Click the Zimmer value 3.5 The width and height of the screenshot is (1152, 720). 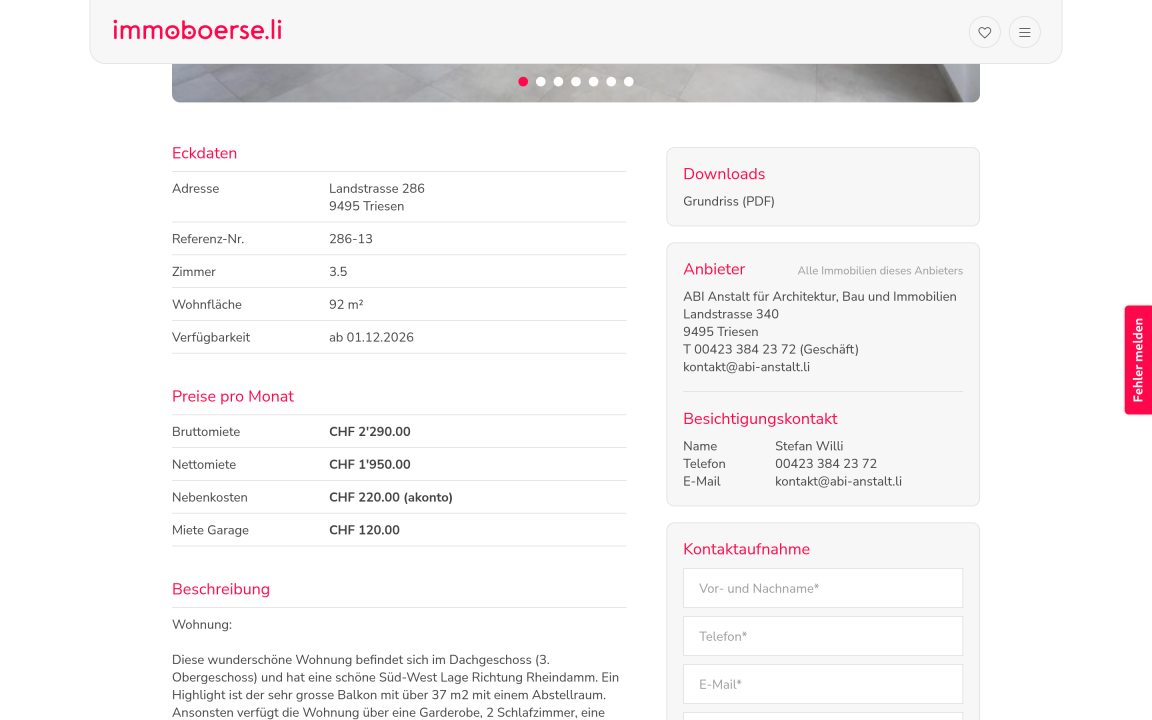[338, 272]
